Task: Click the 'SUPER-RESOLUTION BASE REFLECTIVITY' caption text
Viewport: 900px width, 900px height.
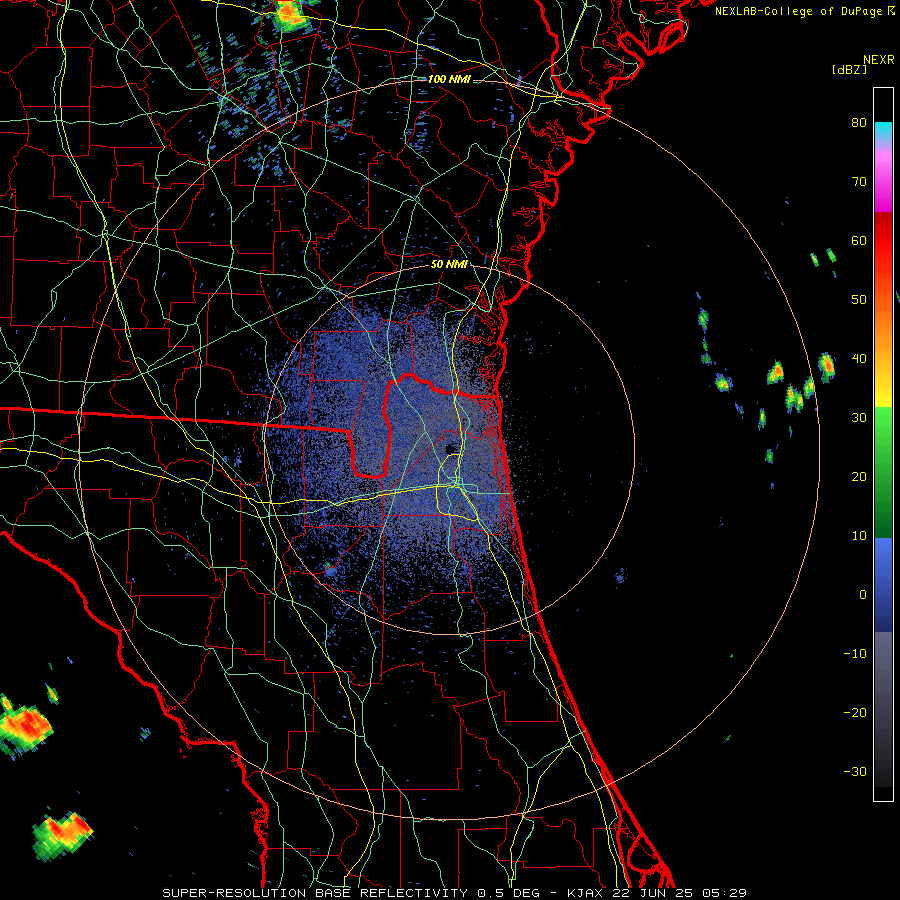Action: (x=316, y=893)
